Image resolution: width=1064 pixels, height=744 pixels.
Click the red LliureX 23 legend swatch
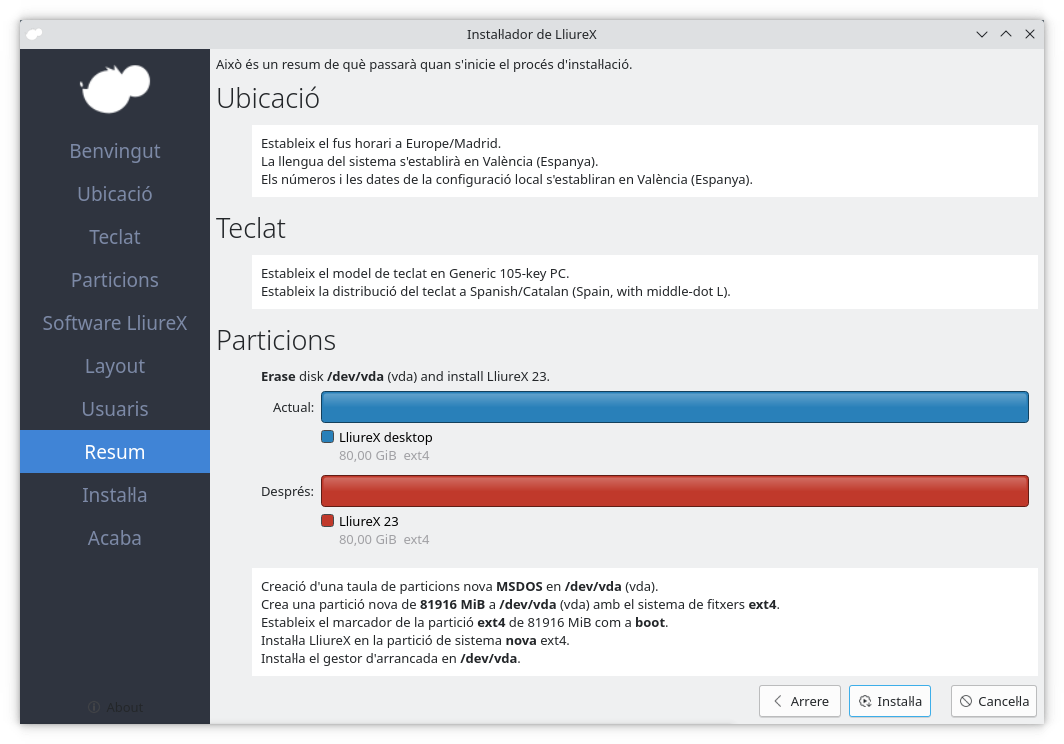click(327, 521)
